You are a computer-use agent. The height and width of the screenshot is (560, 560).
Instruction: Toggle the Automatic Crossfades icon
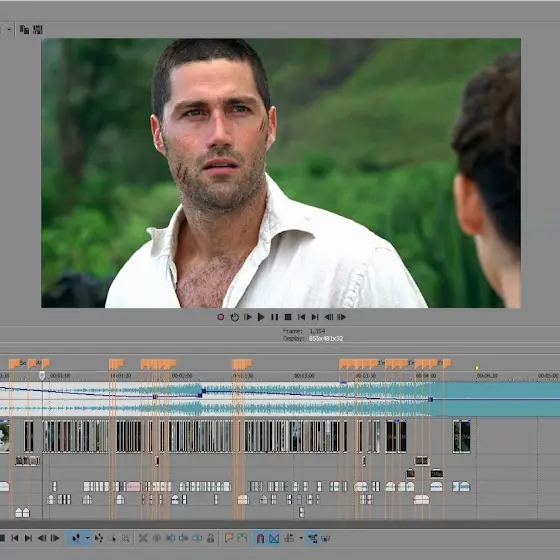tap(274, 538)
